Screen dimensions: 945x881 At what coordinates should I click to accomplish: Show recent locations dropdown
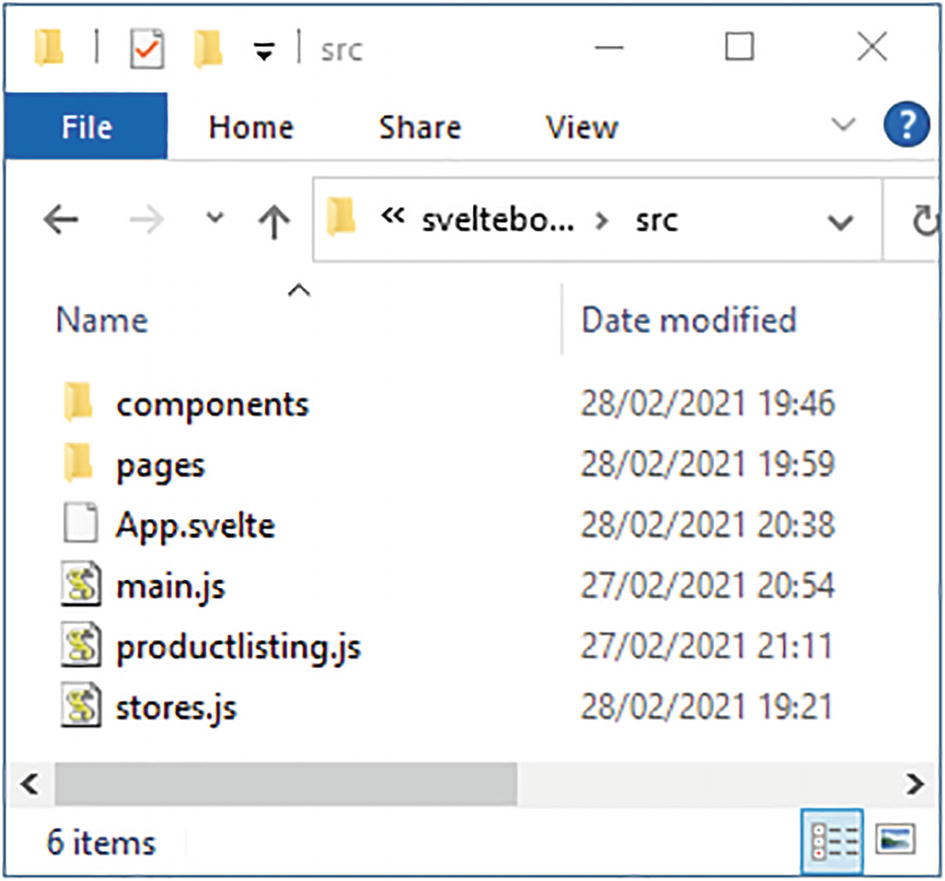pos(214,219)
